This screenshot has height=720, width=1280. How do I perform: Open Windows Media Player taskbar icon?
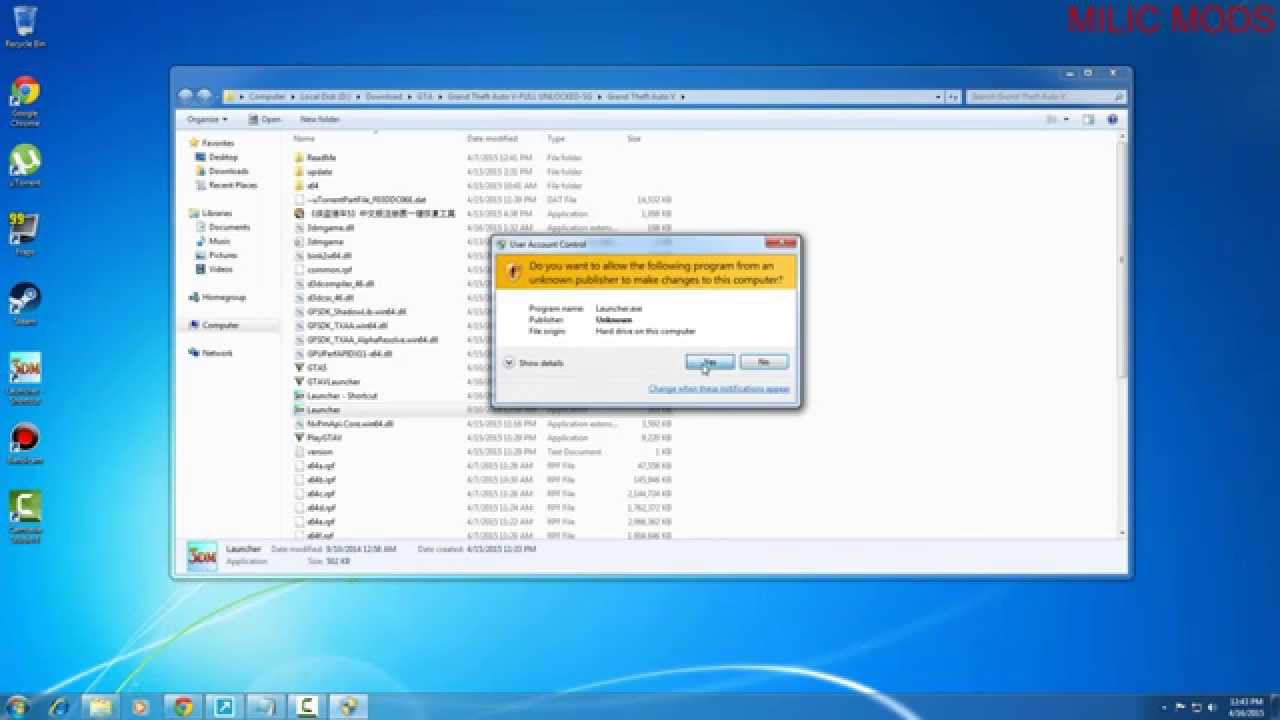(x=141, y=707)
